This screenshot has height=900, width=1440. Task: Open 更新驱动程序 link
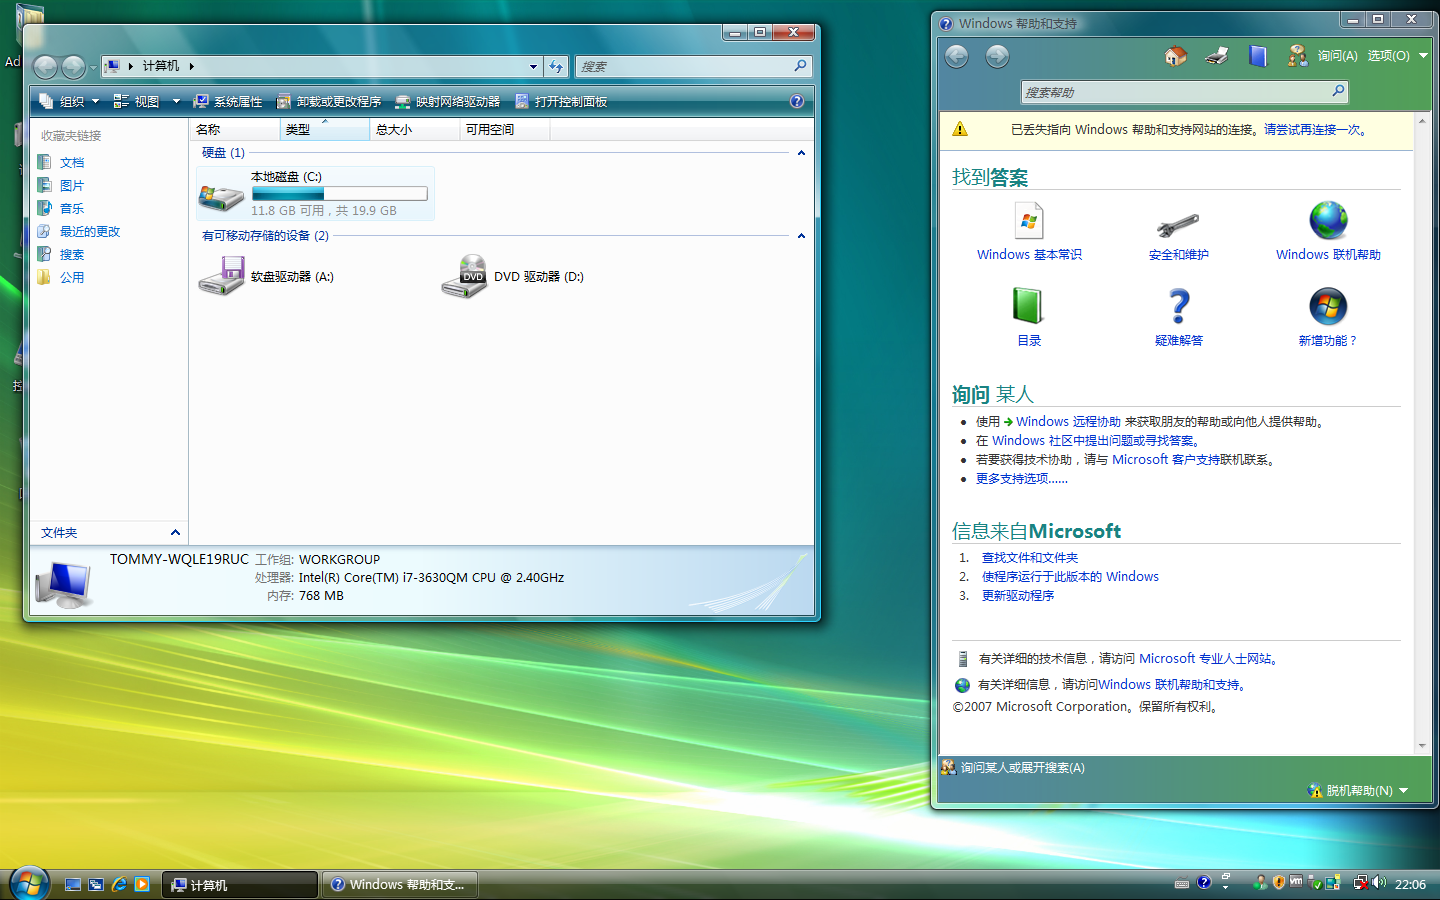pos(1018,596)
